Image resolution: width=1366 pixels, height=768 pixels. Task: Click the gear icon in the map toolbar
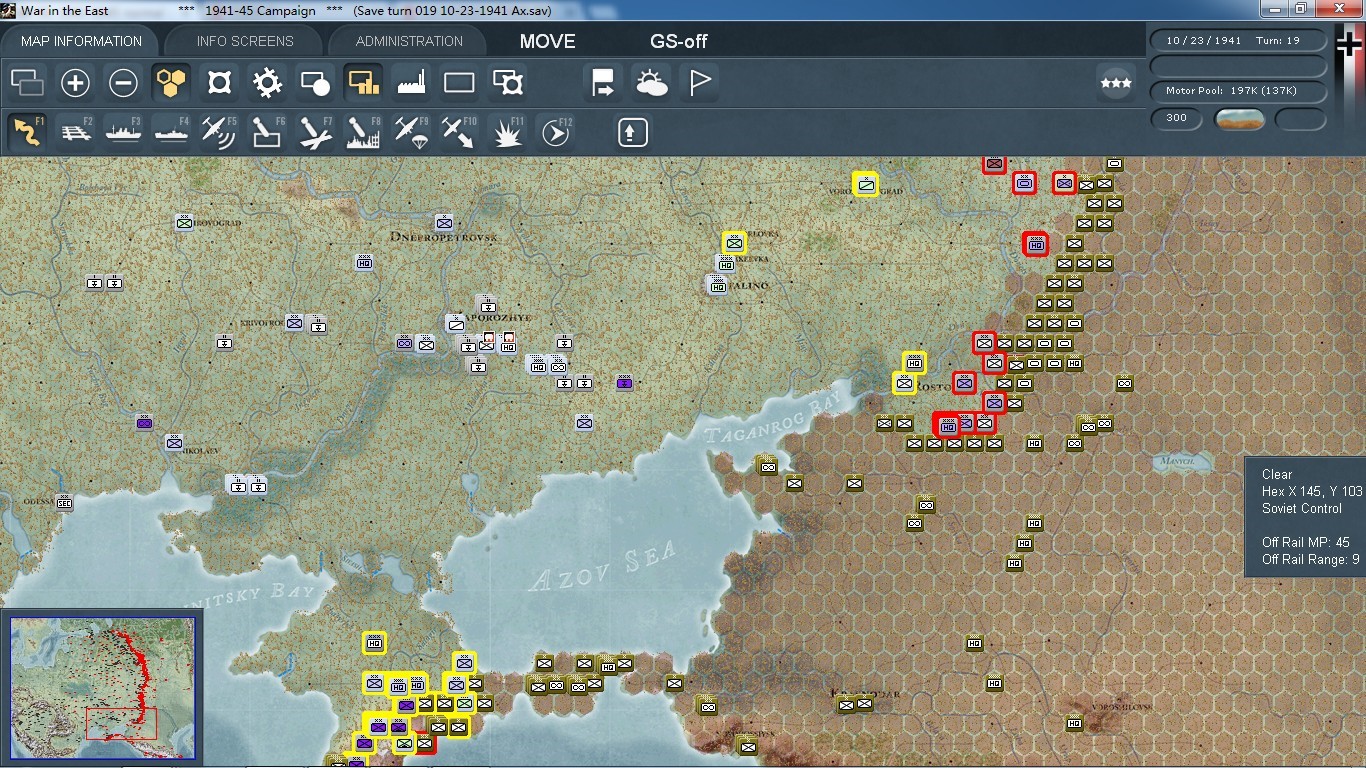tap(267, 82)
